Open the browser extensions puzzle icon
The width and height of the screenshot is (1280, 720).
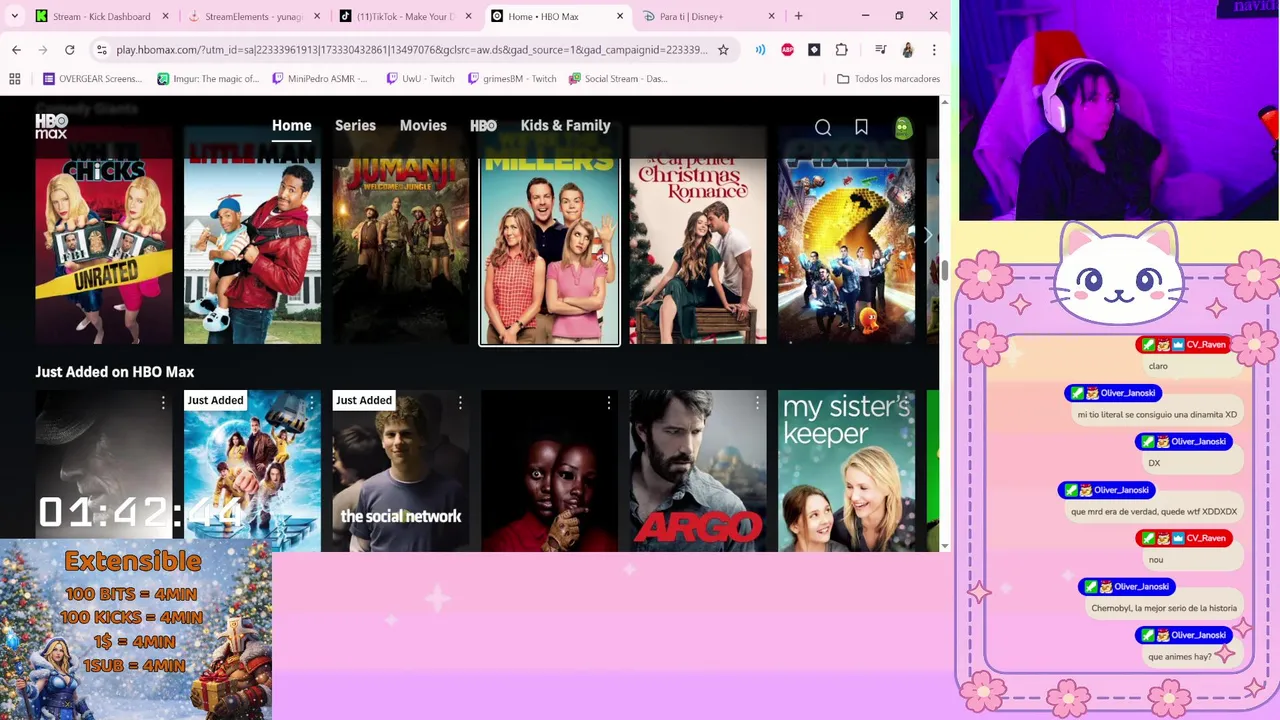841,49
